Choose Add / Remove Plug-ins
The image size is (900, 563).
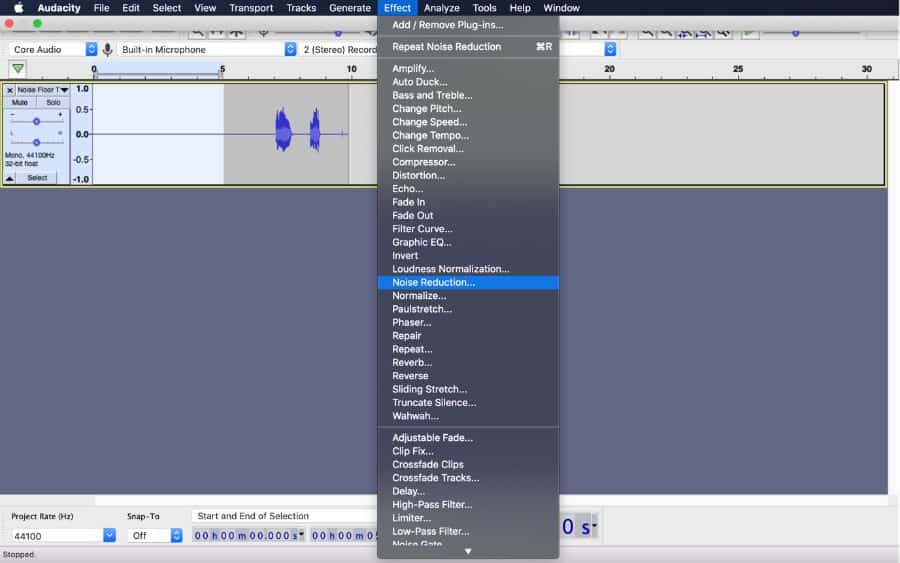468,25
